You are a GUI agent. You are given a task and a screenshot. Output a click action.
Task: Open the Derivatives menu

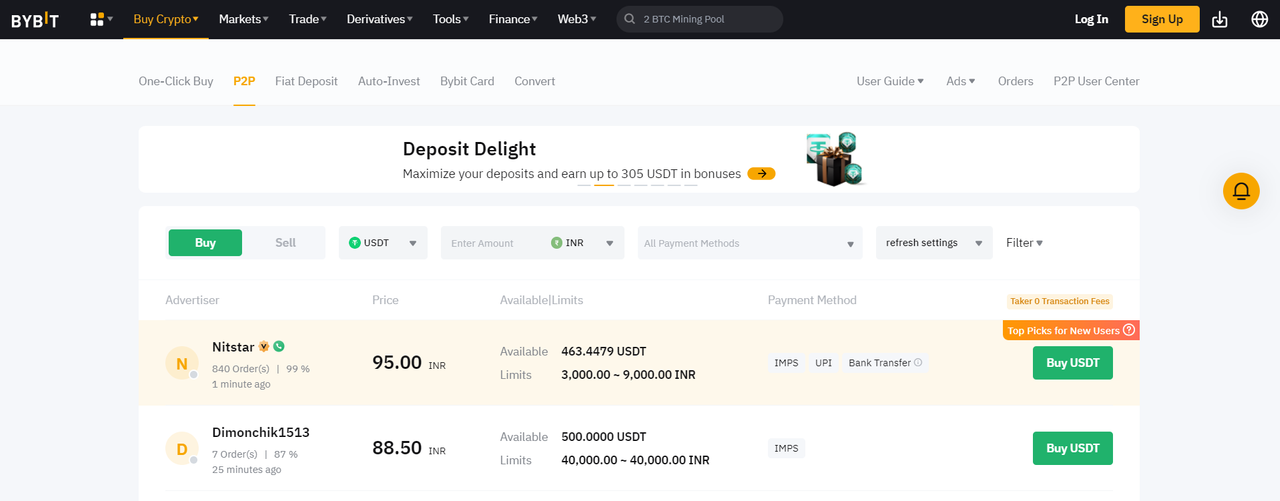pos(379,19)
